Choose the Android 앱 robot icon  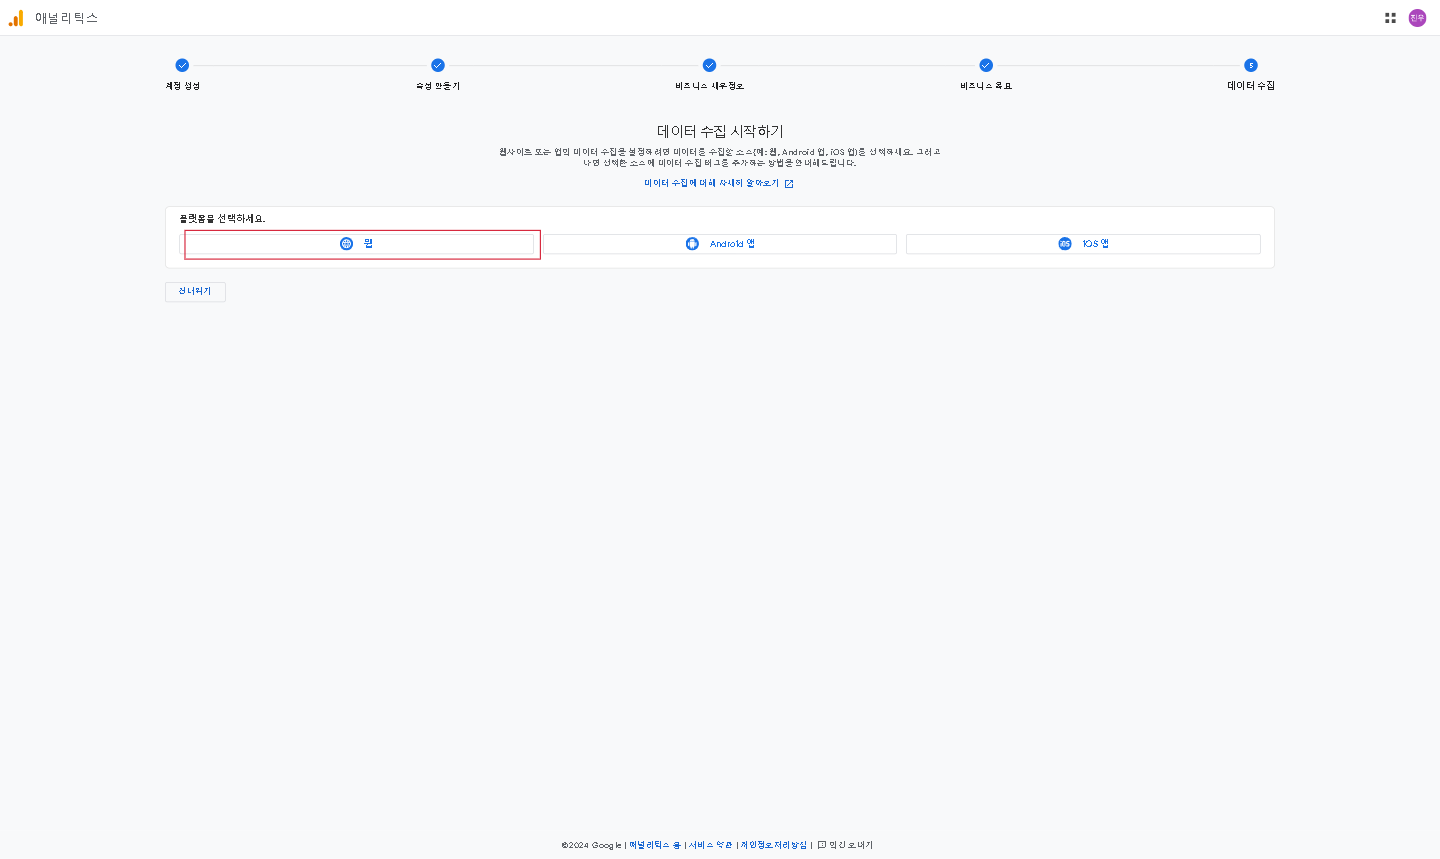[692, 244]
